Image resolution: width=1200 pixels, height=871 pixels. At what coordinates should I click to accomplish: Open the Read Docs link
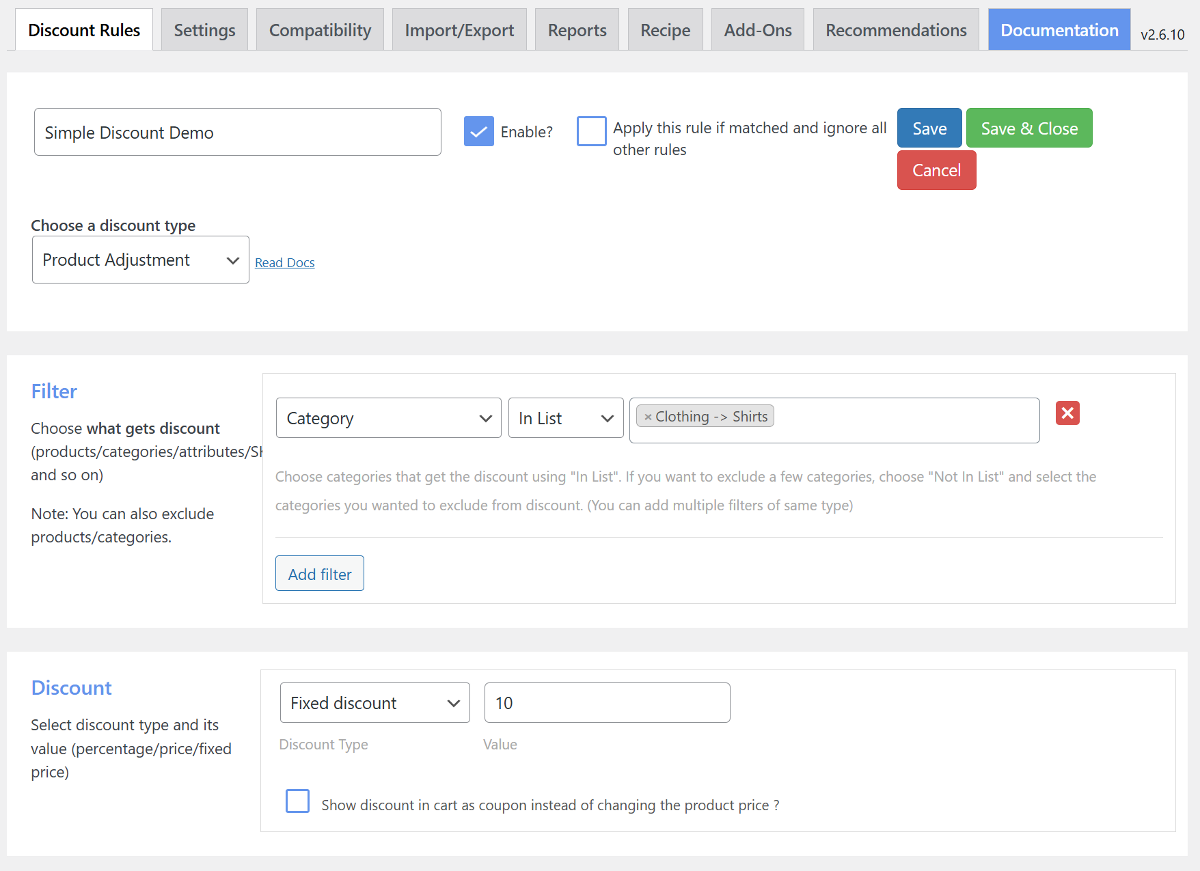285,263
